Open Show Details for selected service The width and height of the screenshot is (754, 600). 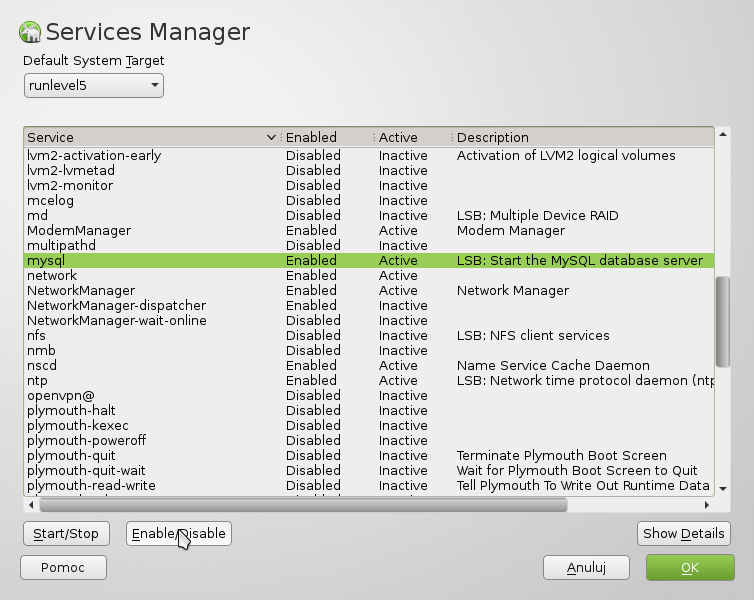tap(684, 534)
